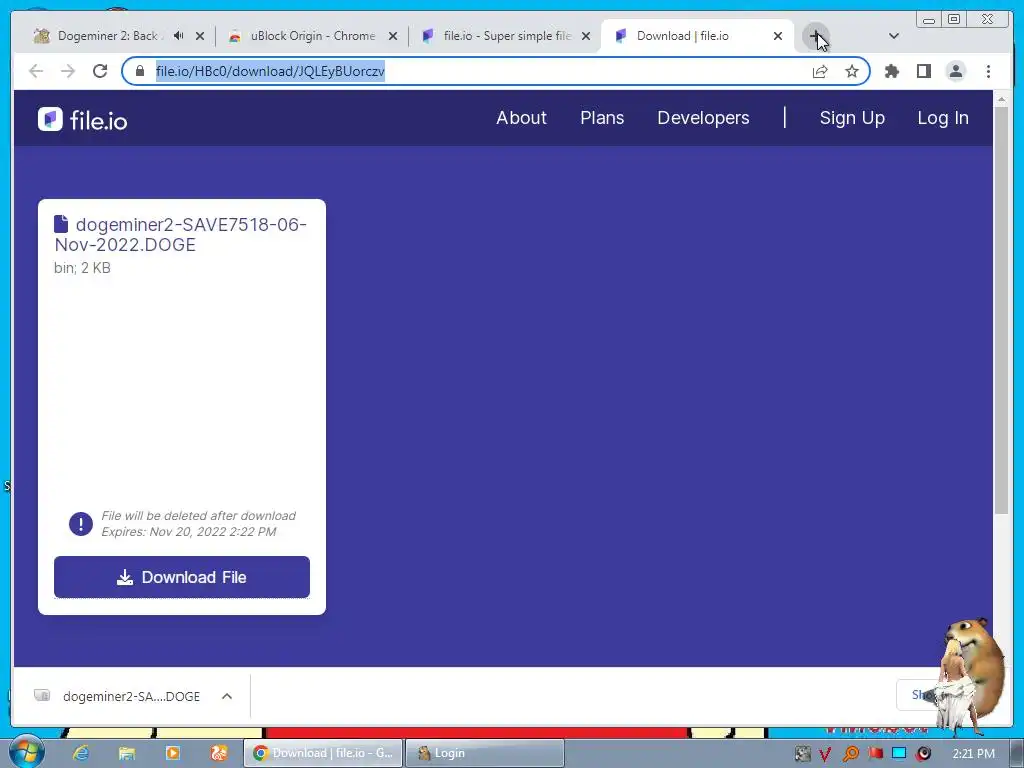Click the browser forward arrow
Image resolution: width=1024 pixels, height=768 pixels.
coord(68,71)
